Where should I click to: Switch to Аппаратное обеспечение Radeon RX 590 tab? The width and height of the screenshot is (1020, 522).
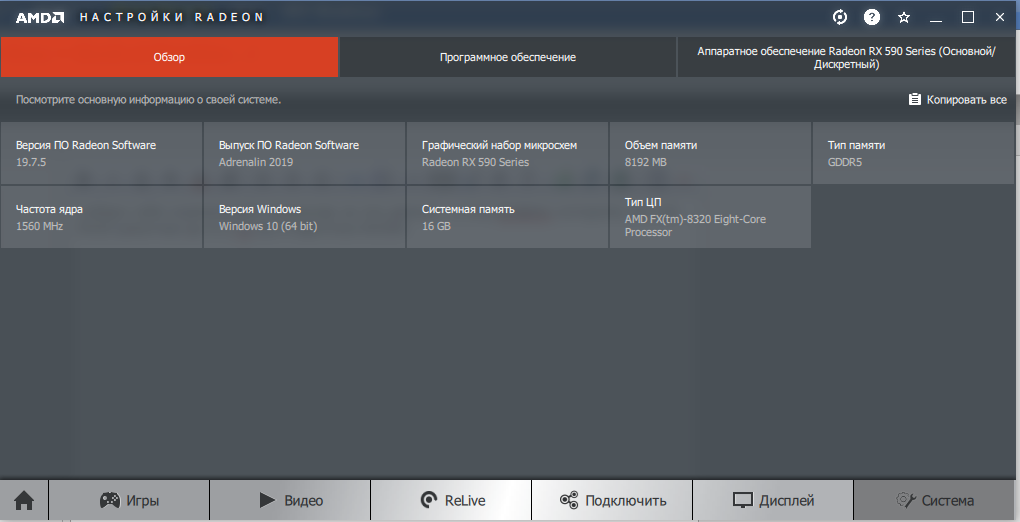[x=846, y=57]
